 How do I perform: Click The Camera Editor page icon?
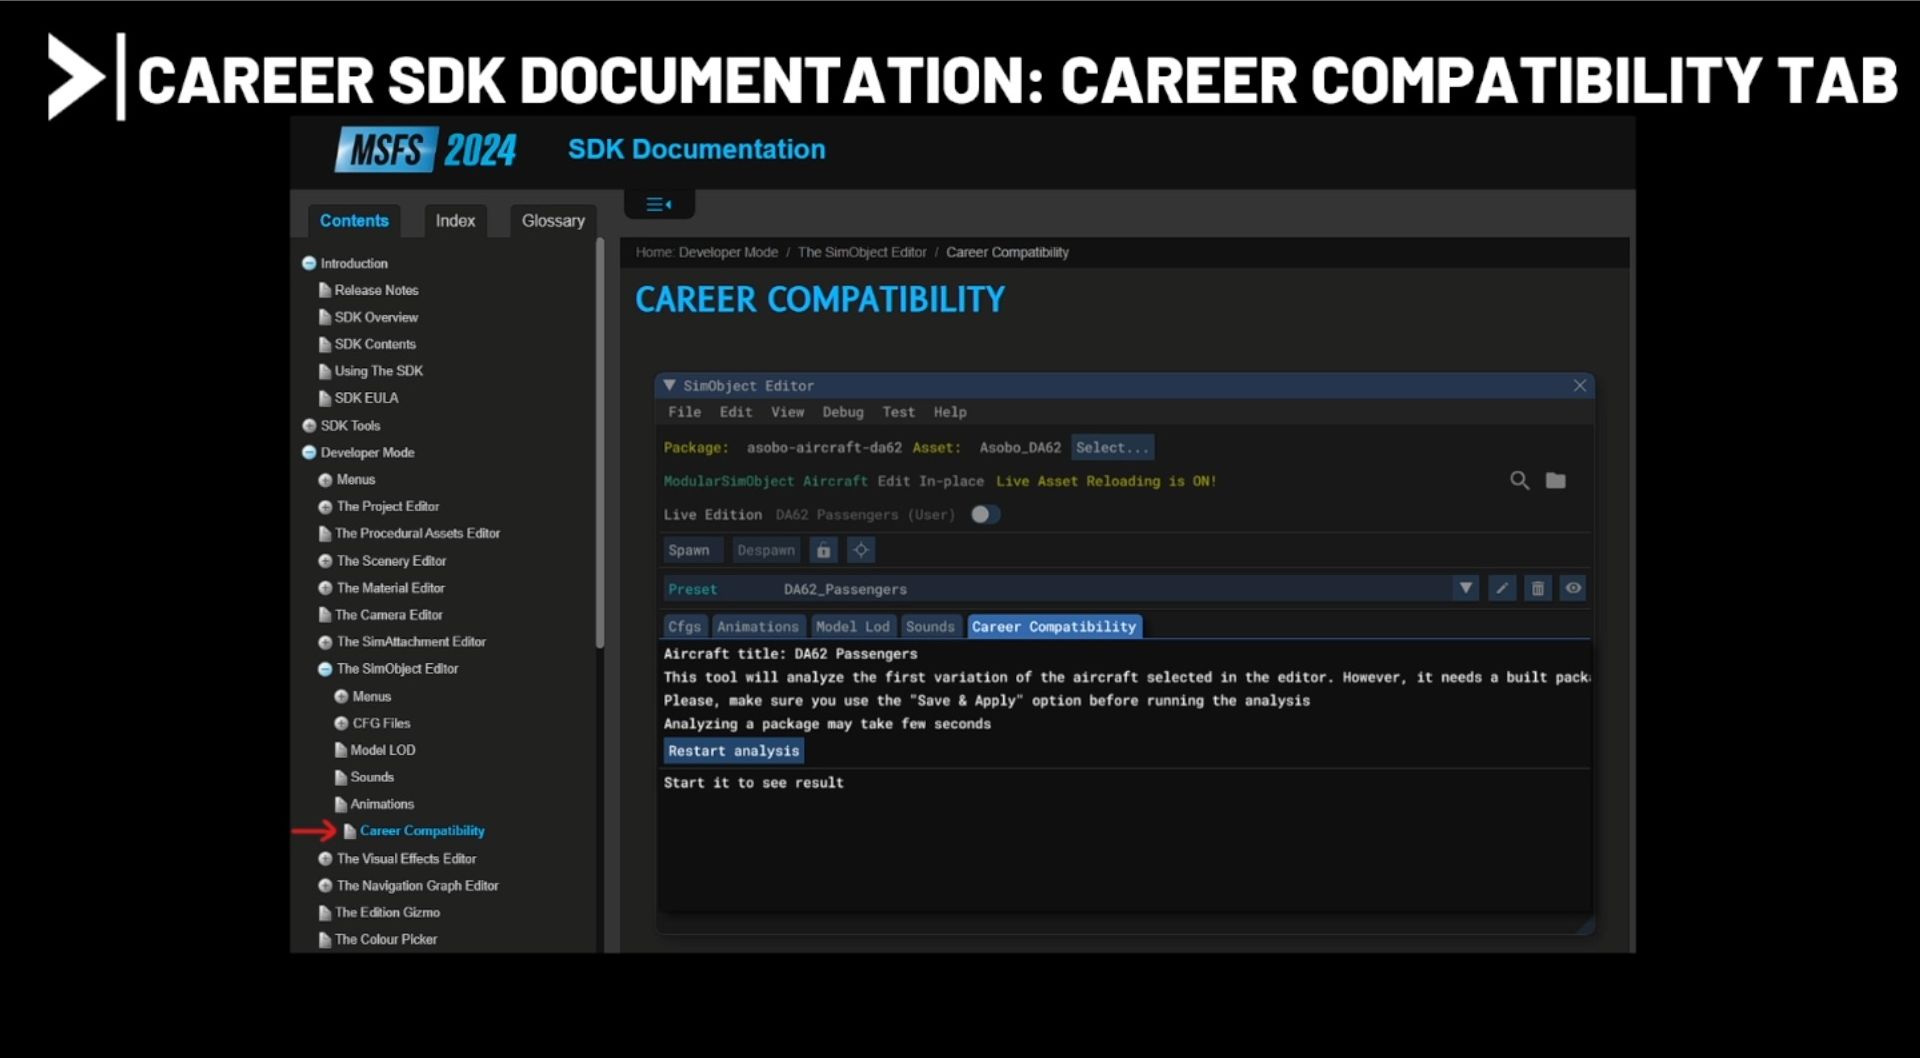point(324,615)
